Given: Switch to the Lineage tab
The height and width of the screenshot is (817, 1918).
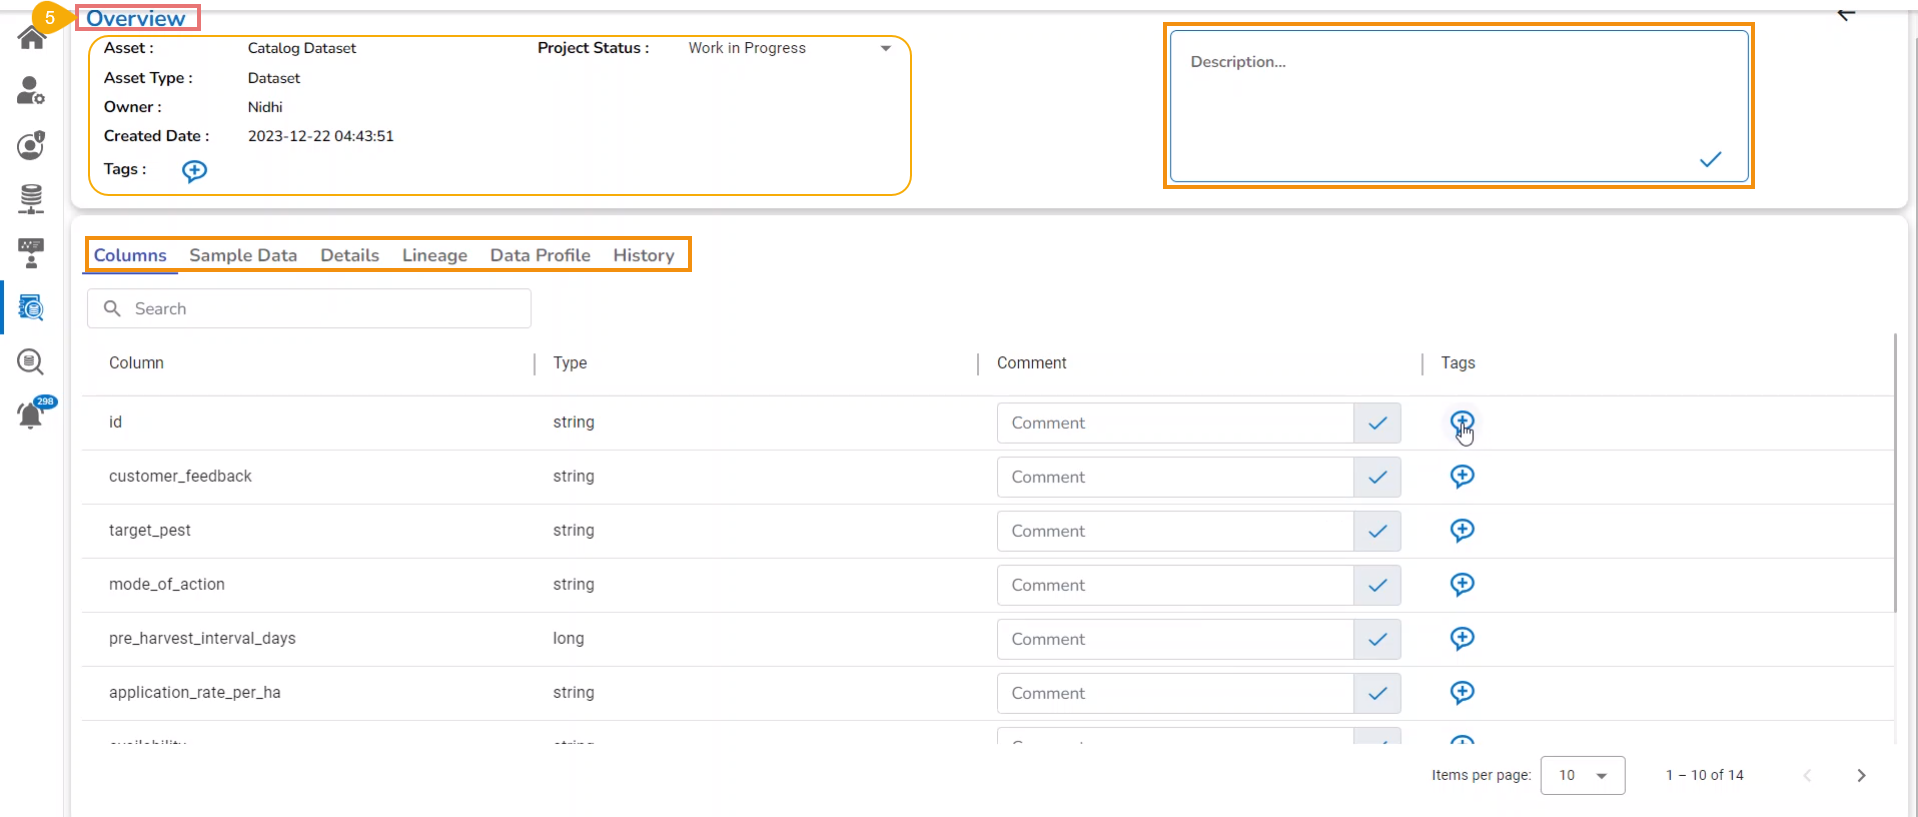Looking at the screenshot, I should (434, 255).
